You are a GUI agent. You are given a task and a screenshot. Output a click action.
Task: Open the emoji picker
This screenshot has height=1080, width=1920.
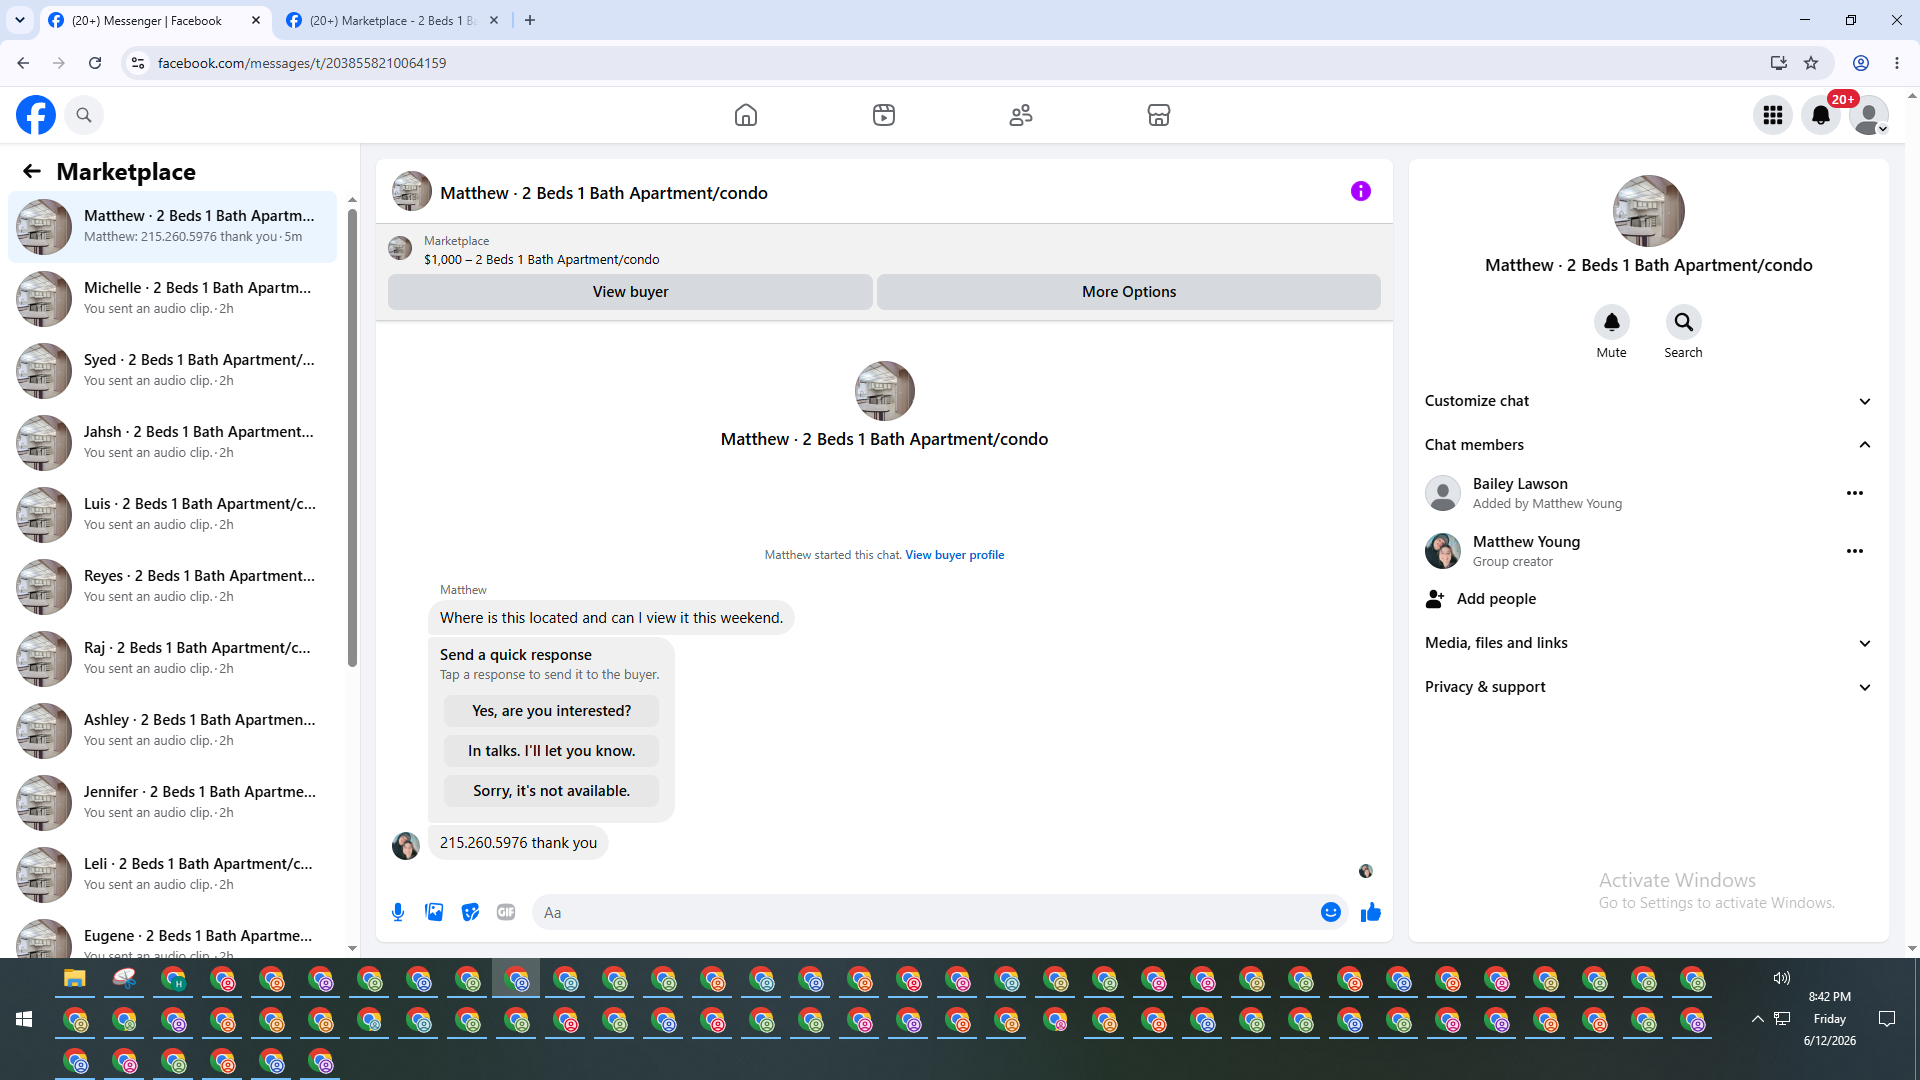coord(1331,912)
